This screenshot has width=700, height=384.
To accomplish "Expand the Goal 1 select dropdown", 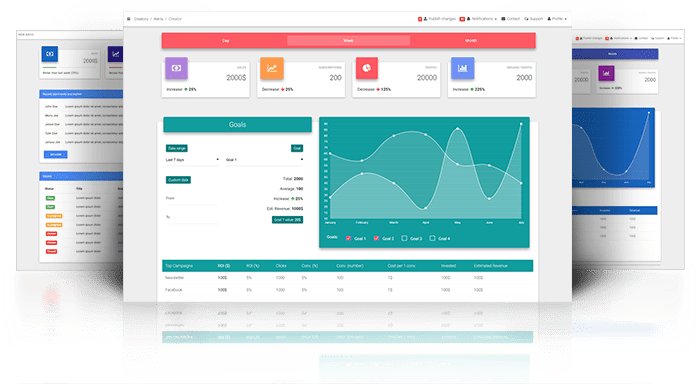I will pos(264,160).
